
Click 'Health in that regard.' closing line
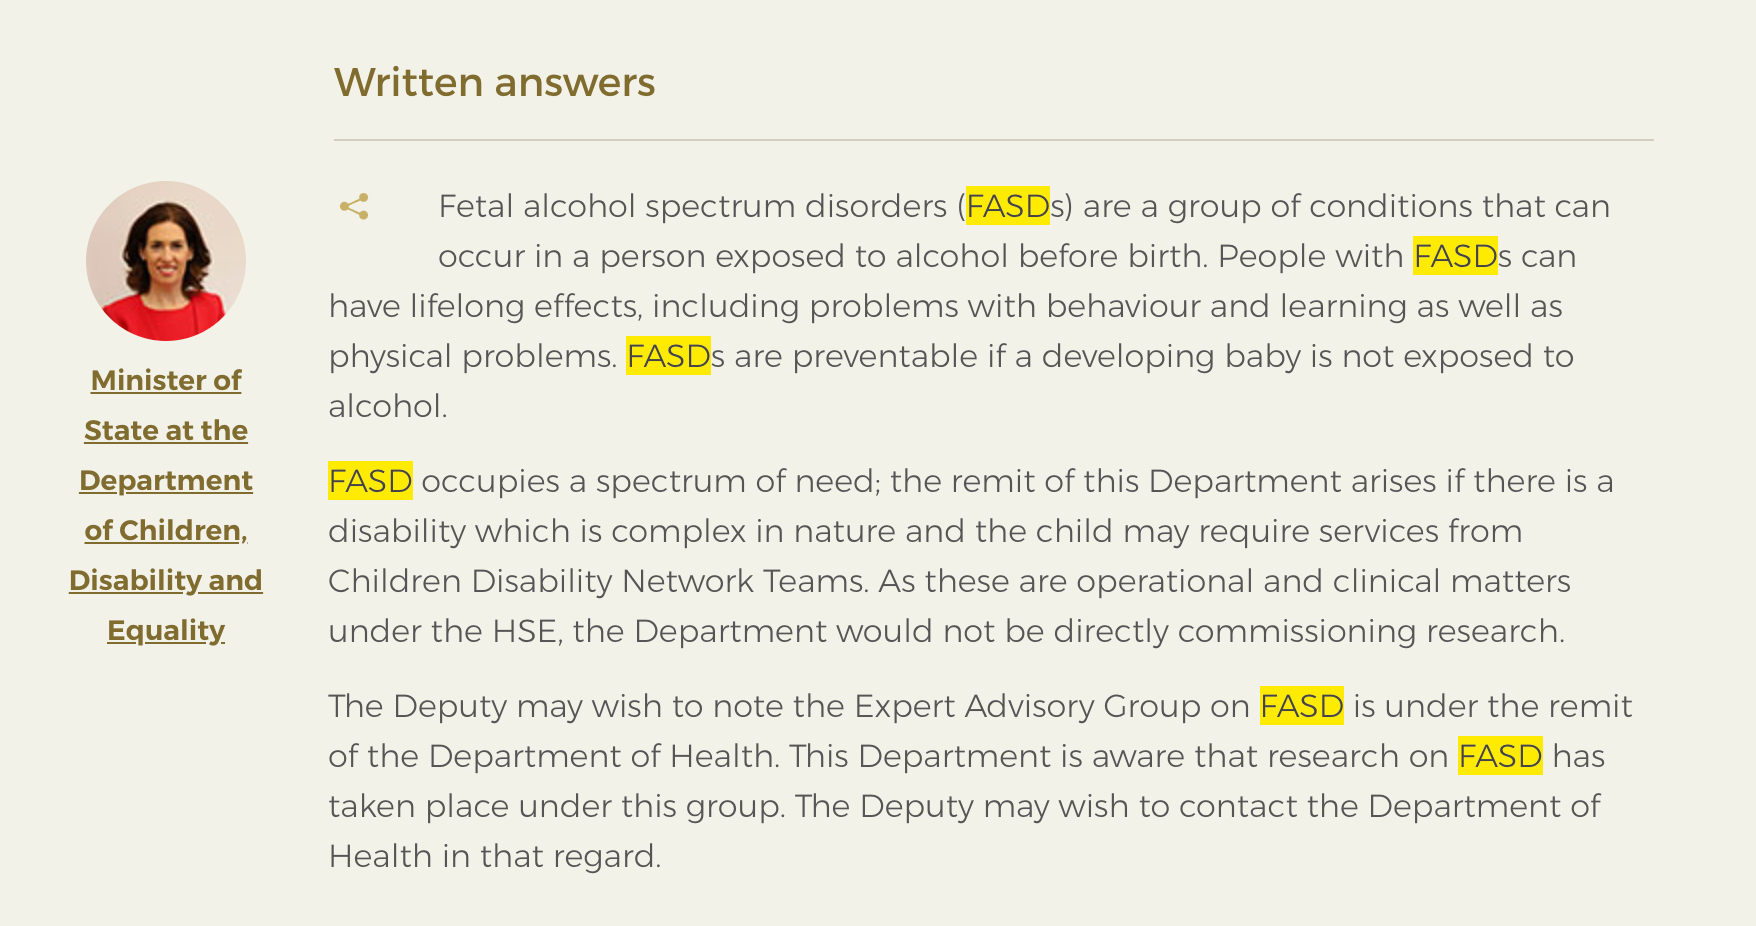(495, 856)
